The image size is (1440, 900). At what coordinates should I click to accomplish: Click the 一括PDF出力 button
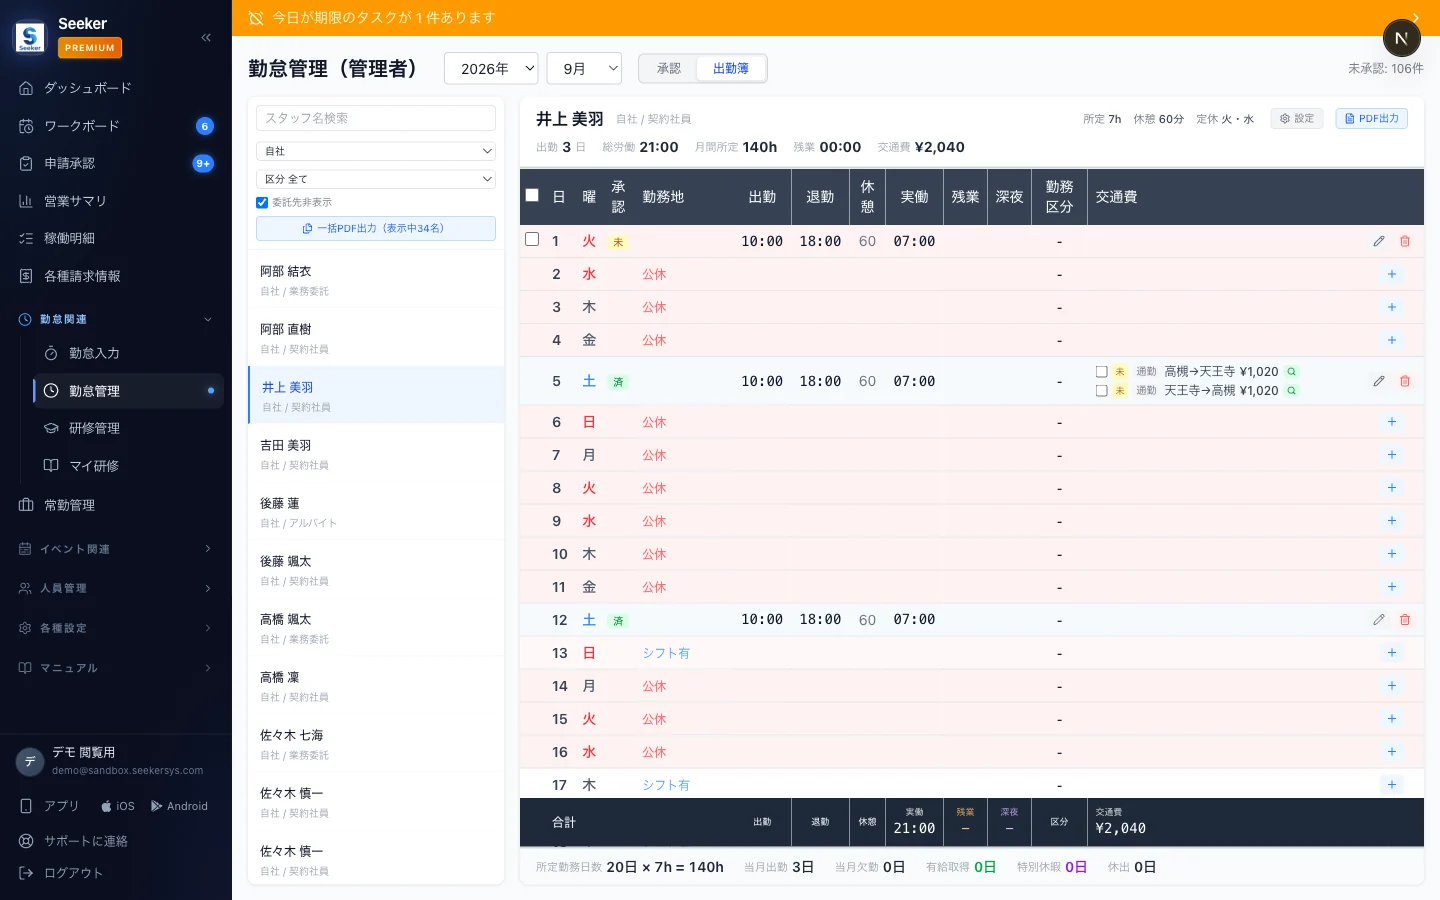tap(376, 228)
